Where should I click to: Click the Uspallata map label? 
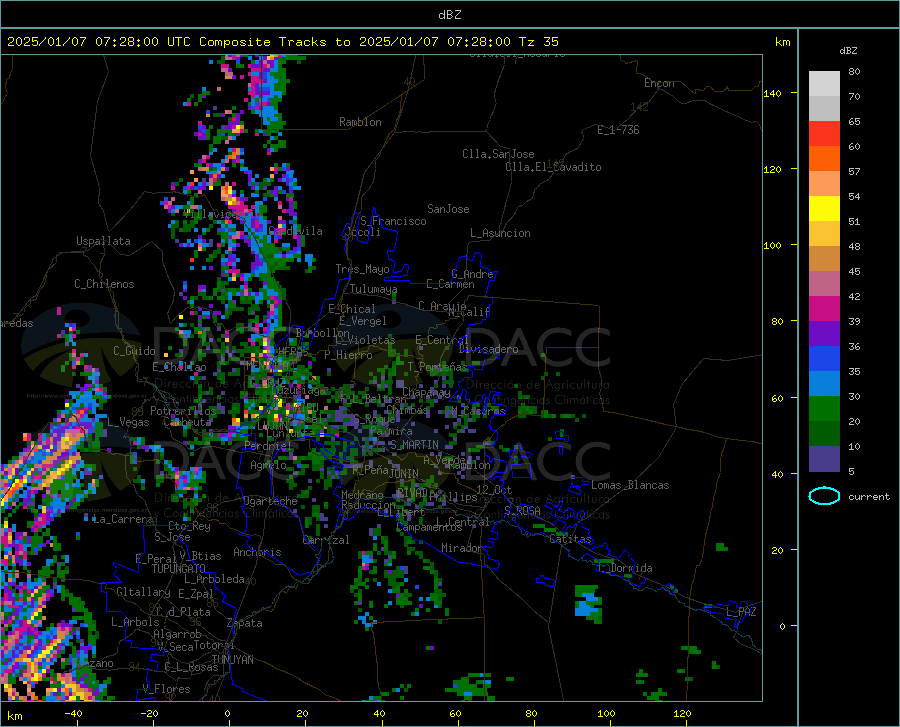[103, 241]
